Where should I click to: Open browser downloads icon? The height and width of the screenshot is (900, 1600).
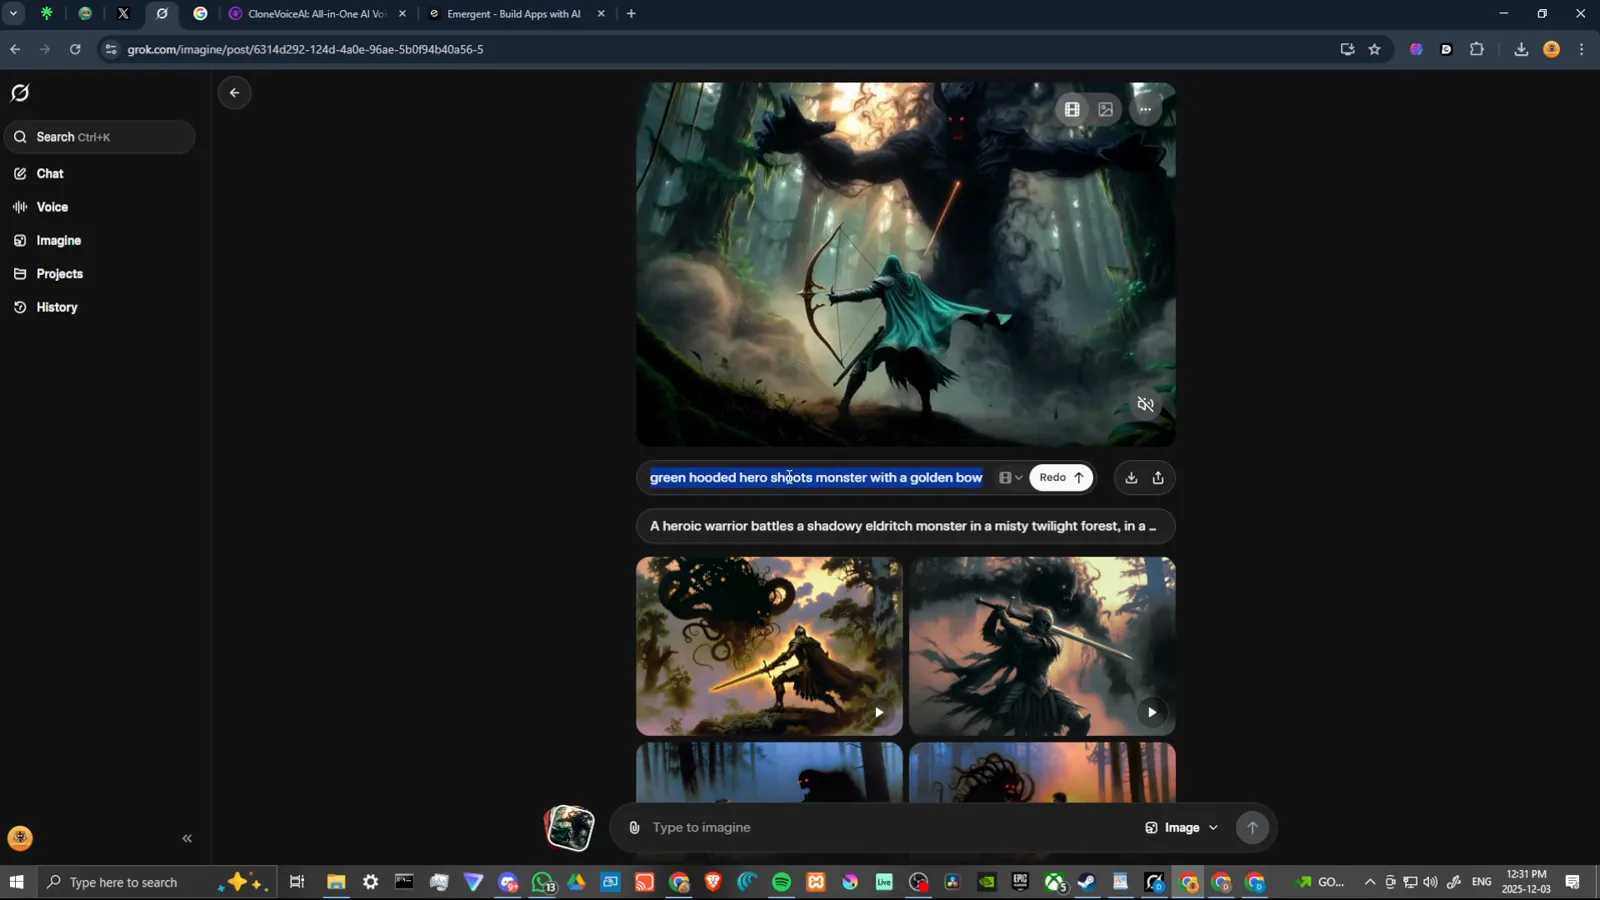(x=1521, y=49)
